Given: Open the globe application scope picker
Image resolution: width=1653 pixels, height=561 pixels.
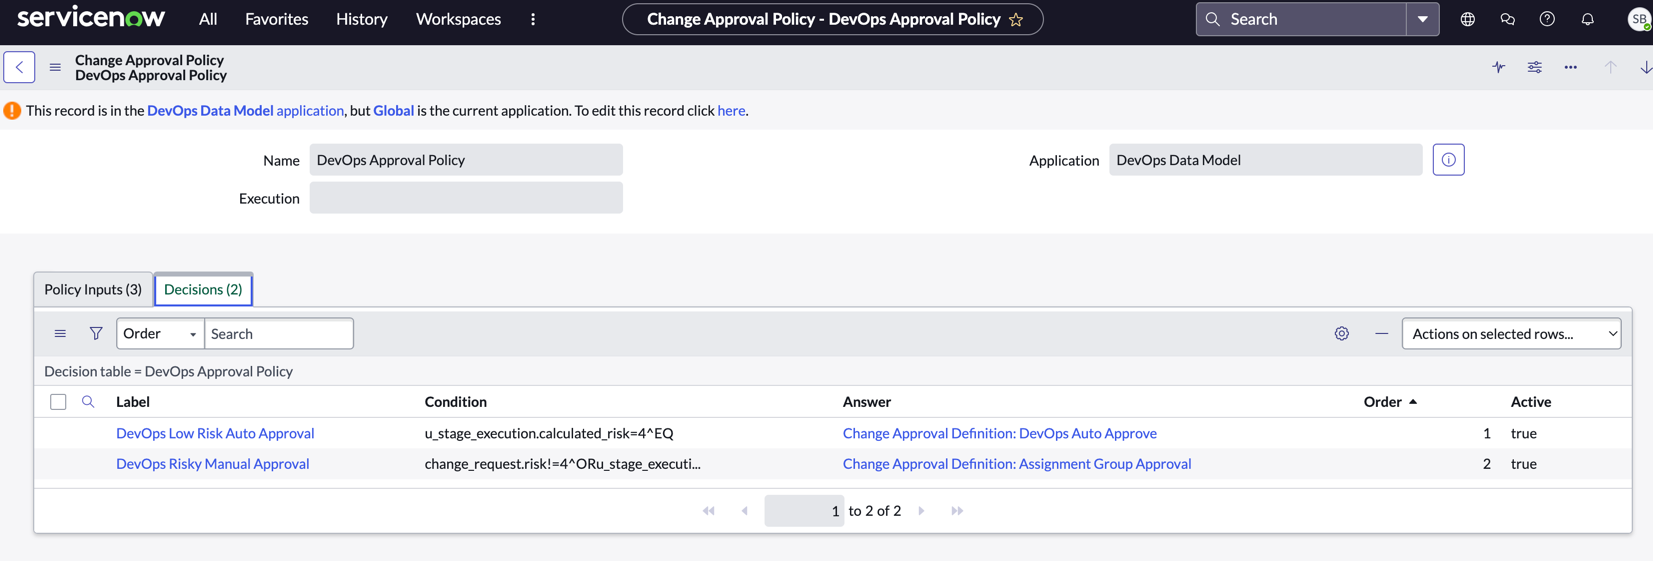Looking at the screenshot, I should (x=1467, y=19).
